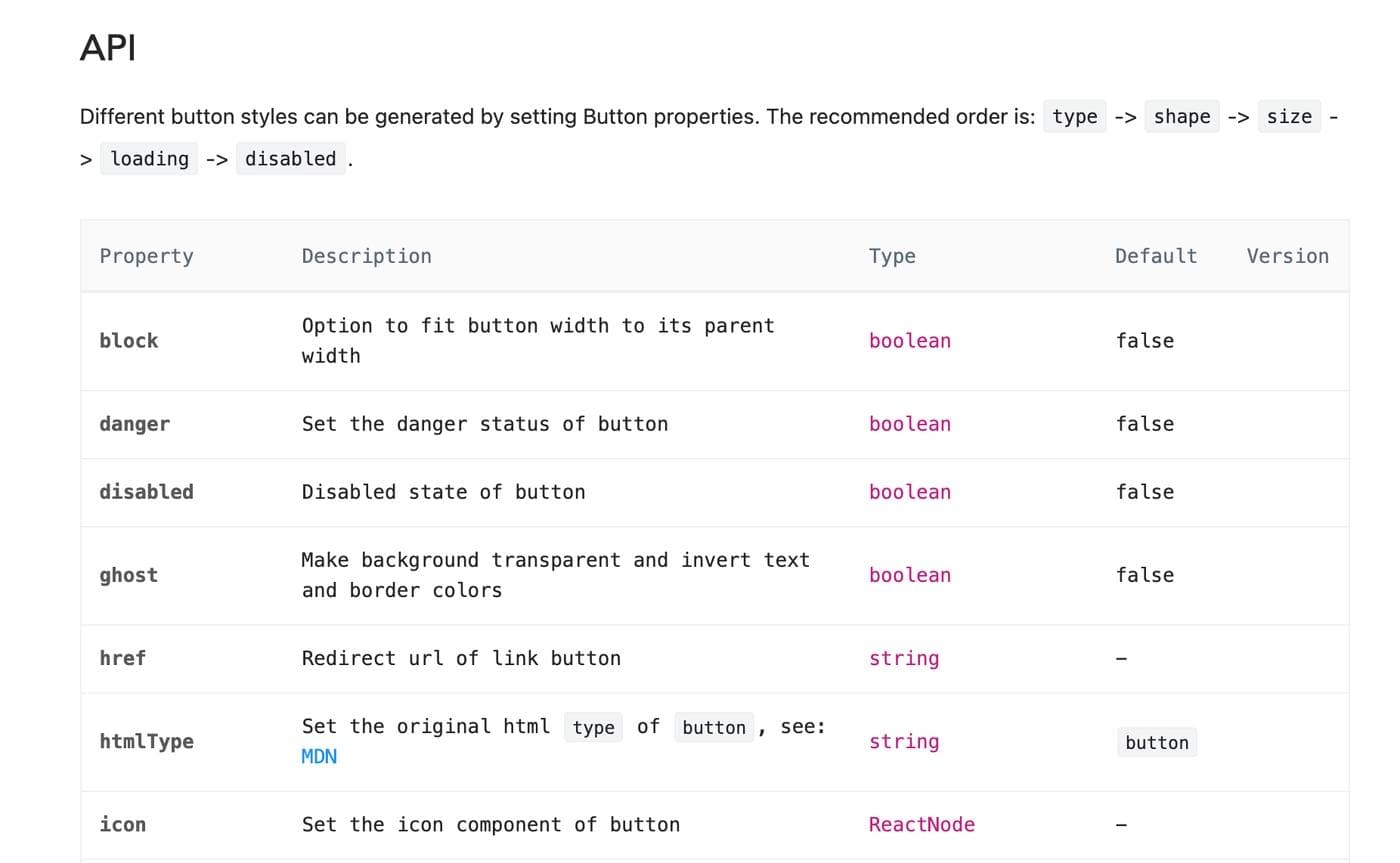Click the Type column header
This screenshot has height=863, width=1400.
coord(892,256)
